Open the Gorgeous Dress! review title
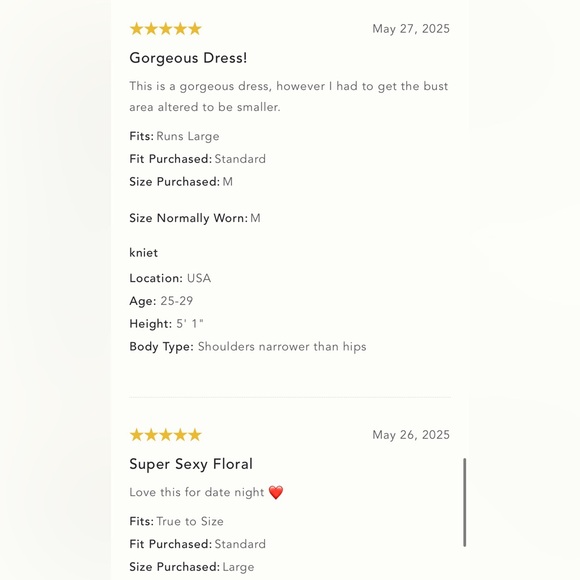The image size is (580, 580). click(188, 58)
